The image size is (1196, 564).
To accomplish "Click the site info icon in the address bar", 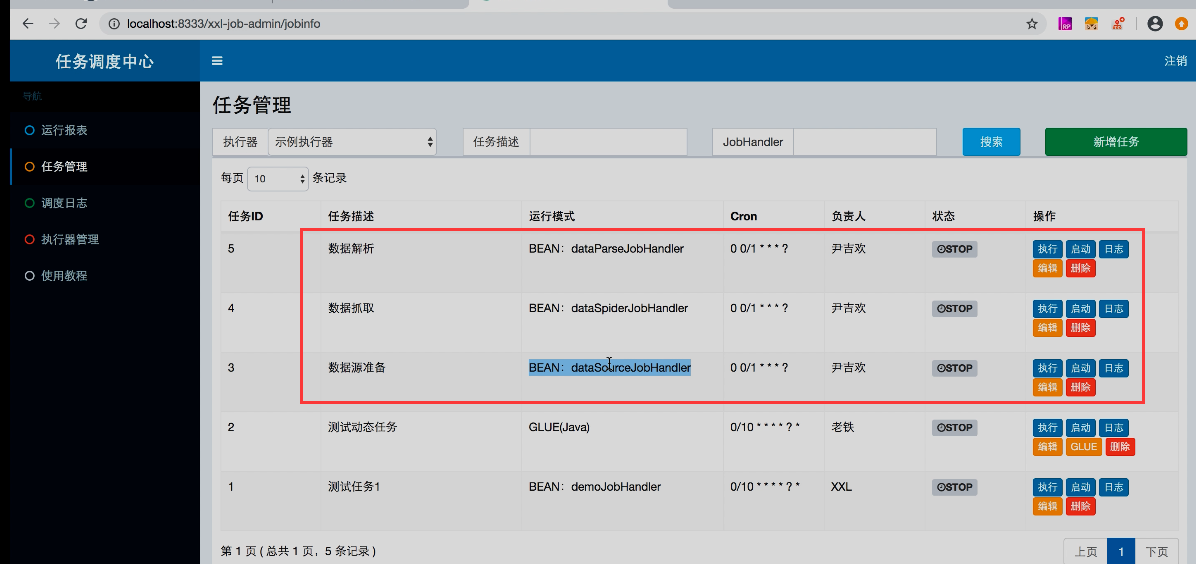I will tap(114, 24).
